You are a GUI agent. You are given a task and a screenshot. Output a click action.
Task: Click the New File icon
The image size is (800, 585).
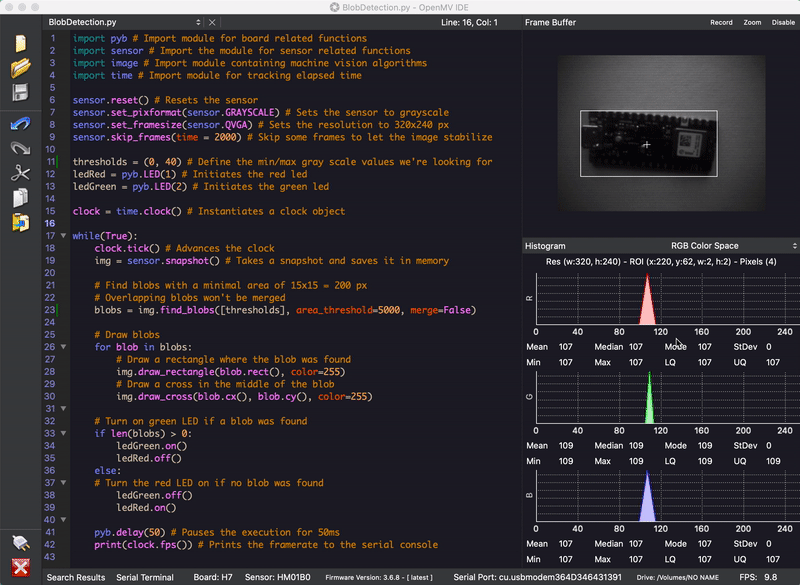click(20, 44)
